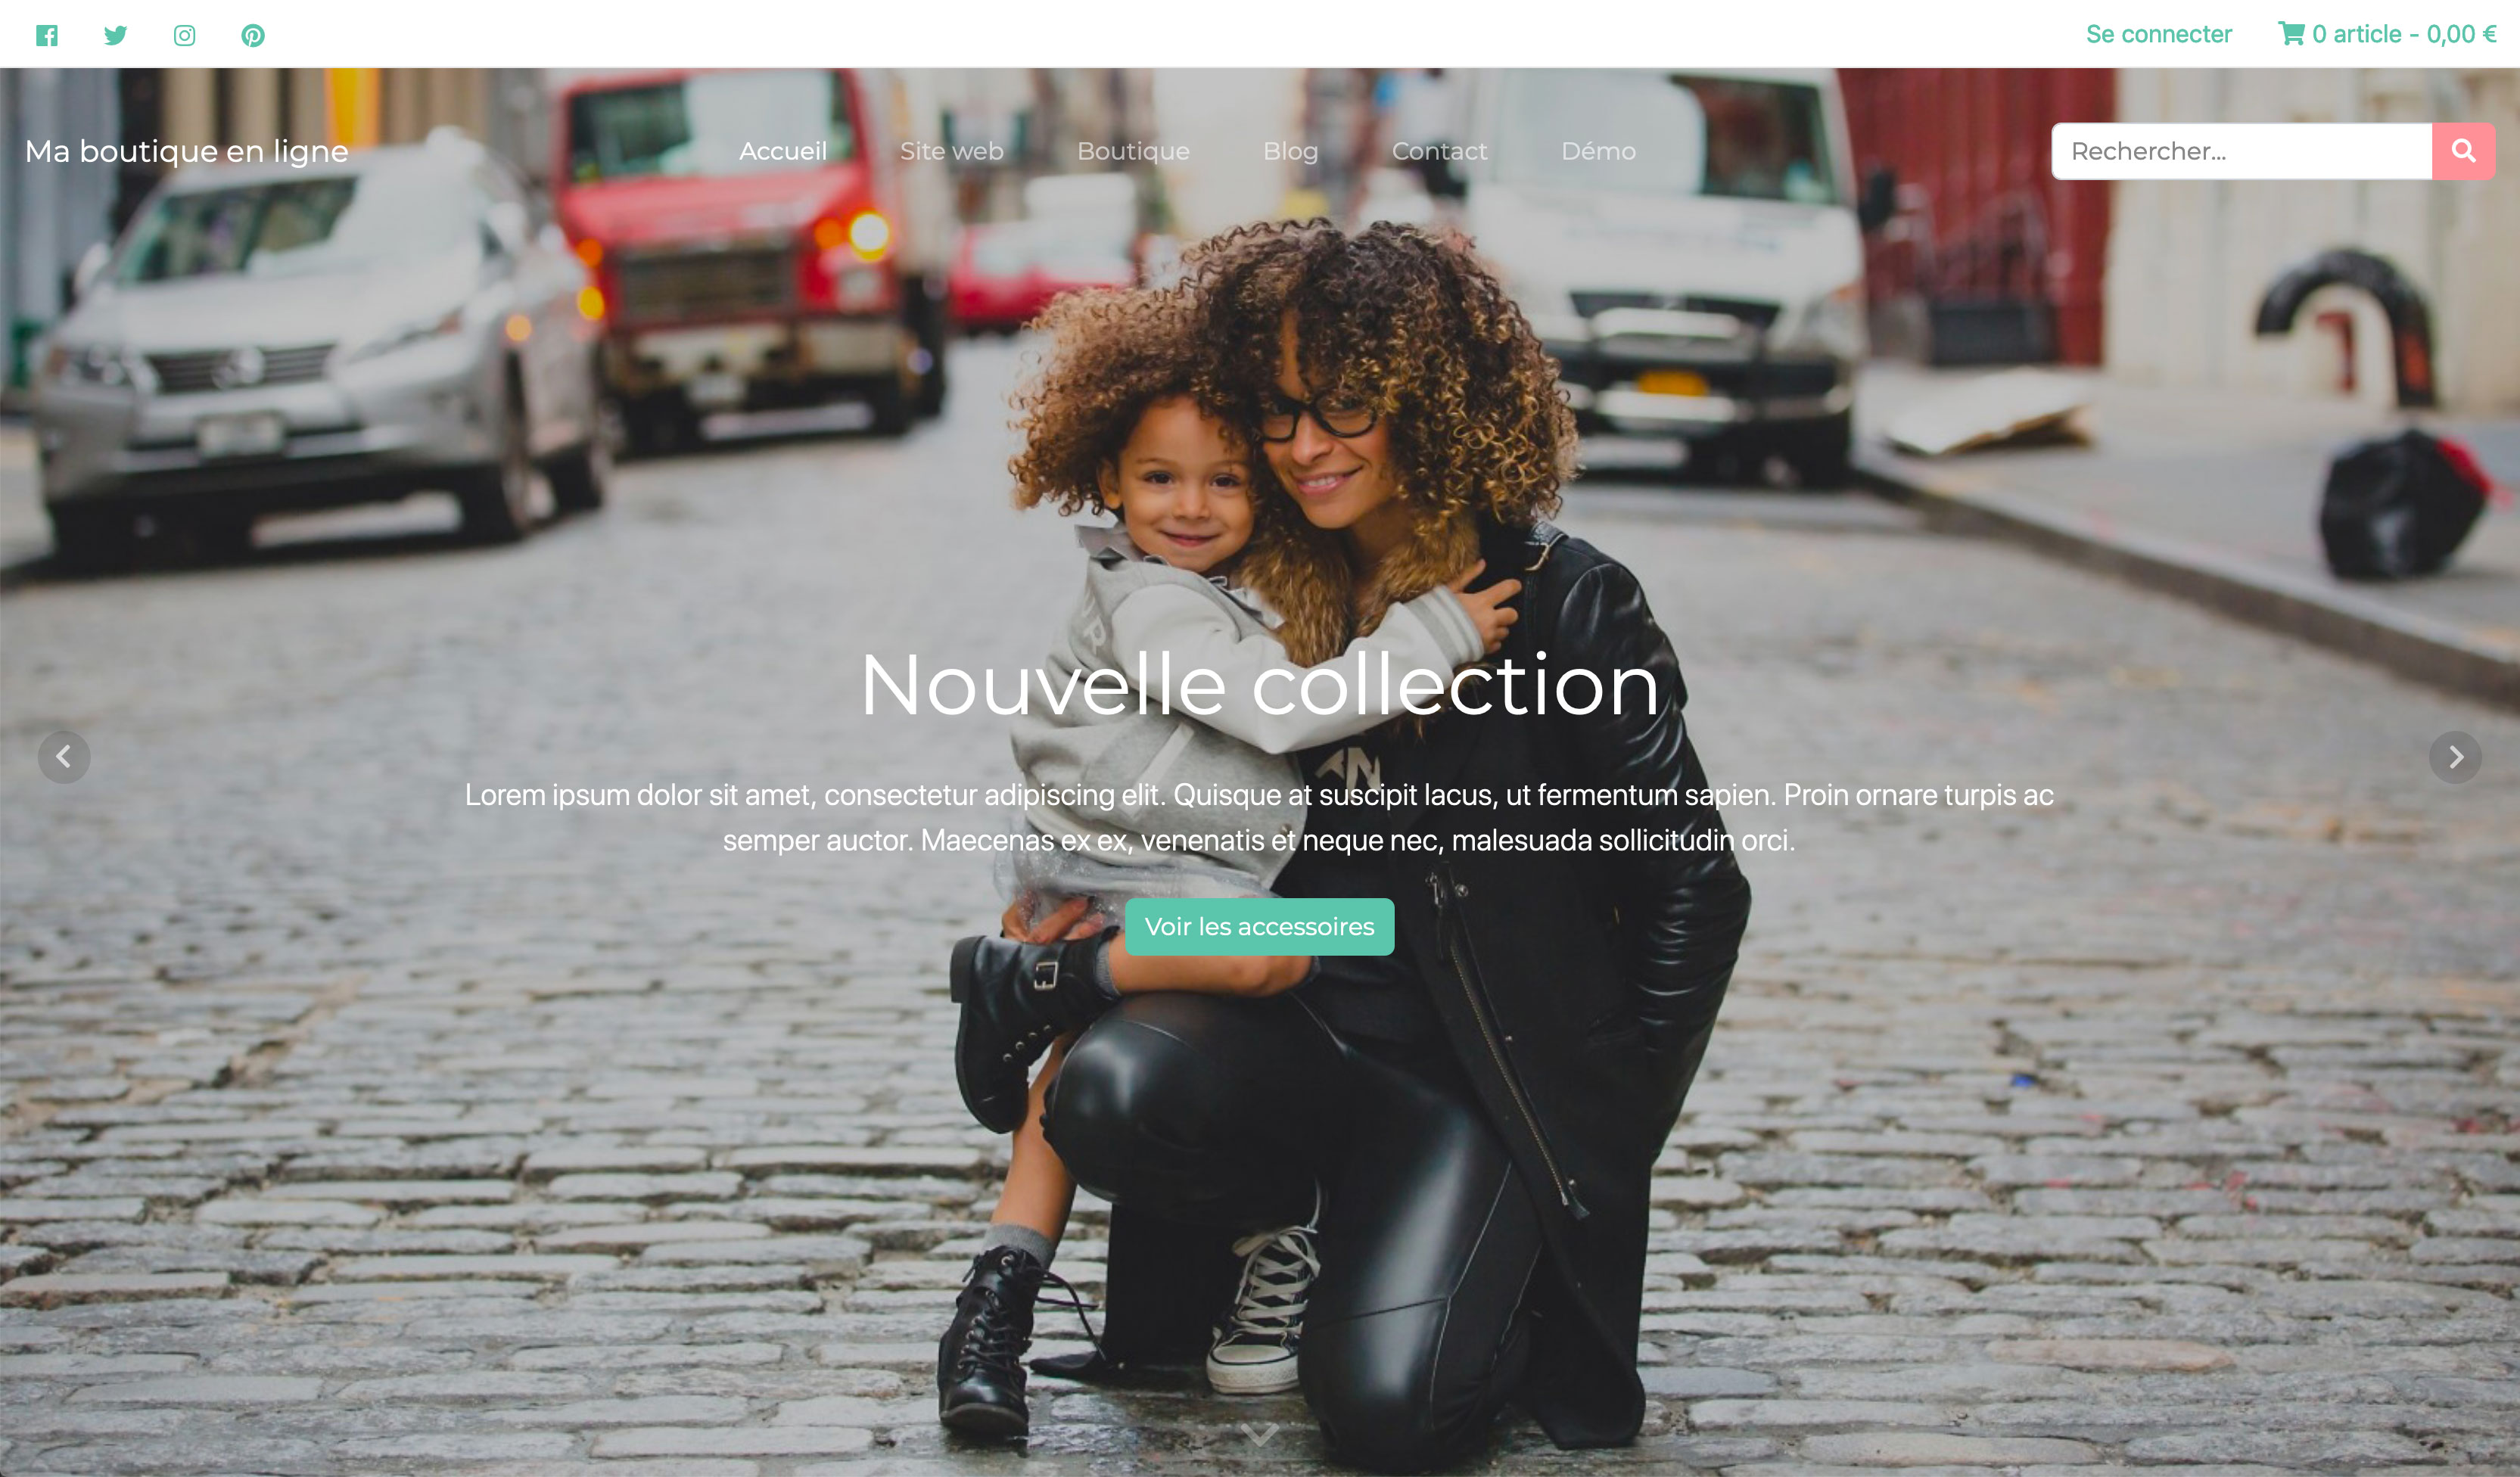This screenshot has width=2520, height=1477.
Task: Open the Facebook social icon
Action: [47, 36]
